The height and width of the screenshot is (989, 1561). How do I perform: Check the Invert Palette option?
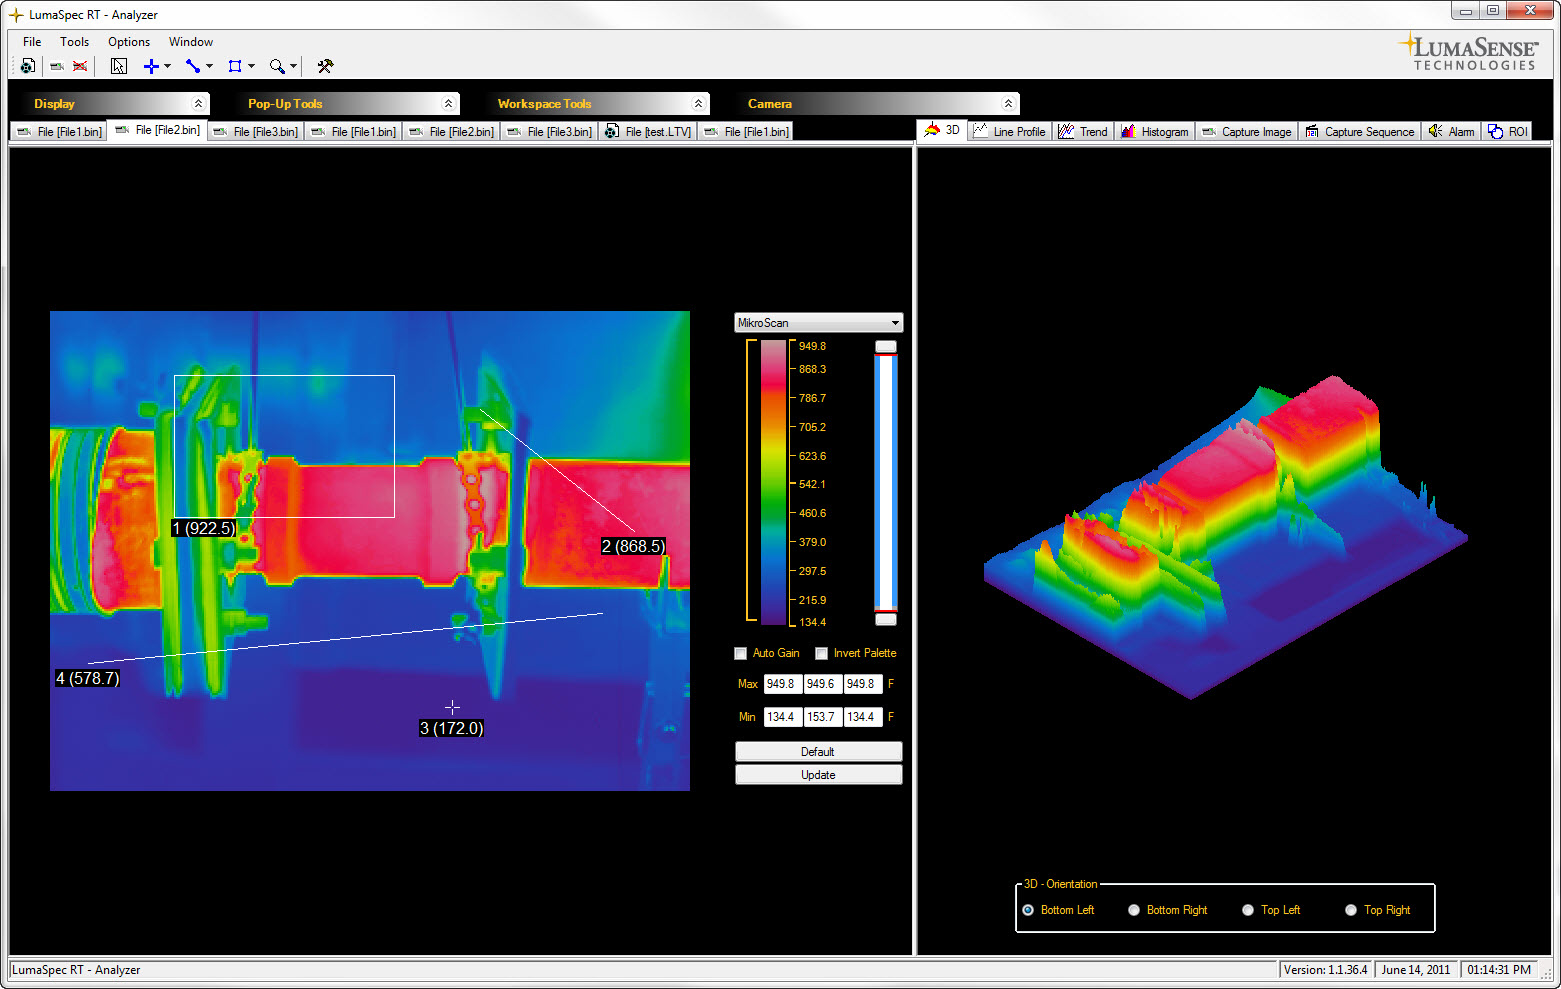click(821, 653)
